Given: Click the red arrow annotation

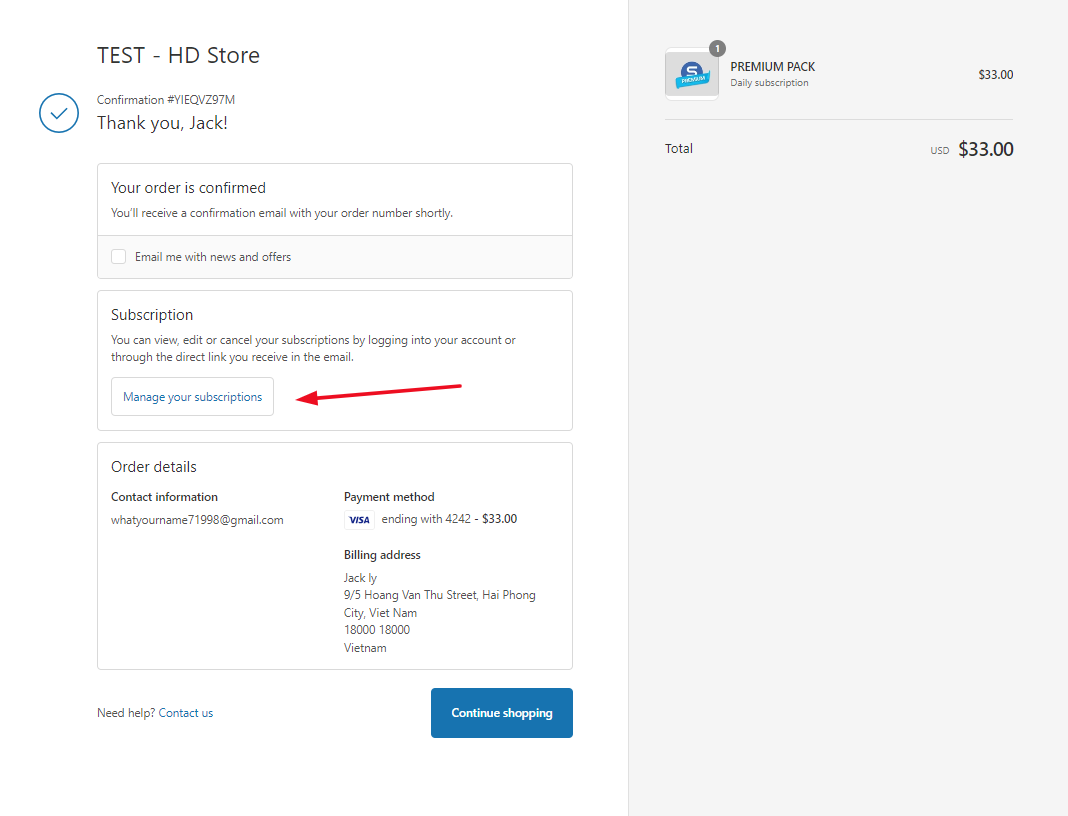Looking at the screenshot, I should (x=380, y=392).
